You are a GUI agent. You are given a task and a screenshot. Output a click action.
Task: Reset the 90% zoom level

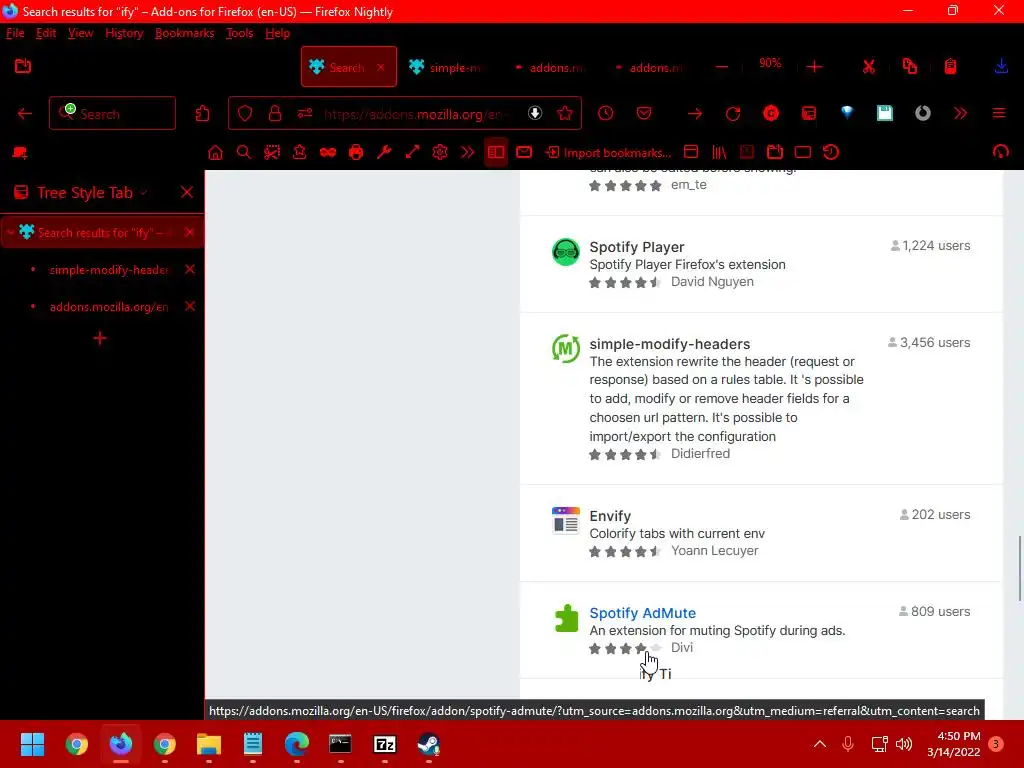[770, 63]
